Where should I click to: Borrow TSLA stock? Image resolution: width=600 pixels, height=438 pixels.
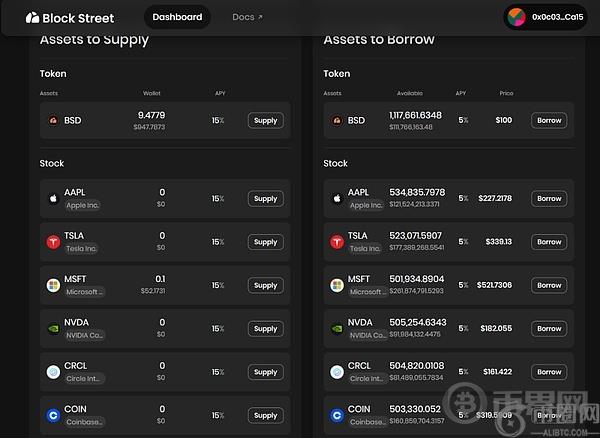tap(549, 242)
